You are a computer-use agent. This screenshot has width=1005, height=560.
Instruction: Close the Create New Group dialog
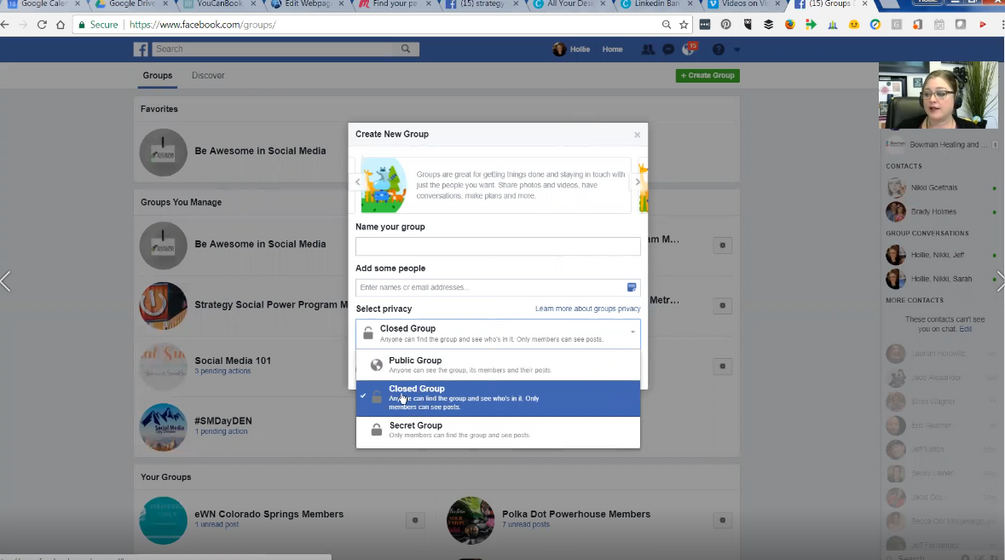(637, 135)
